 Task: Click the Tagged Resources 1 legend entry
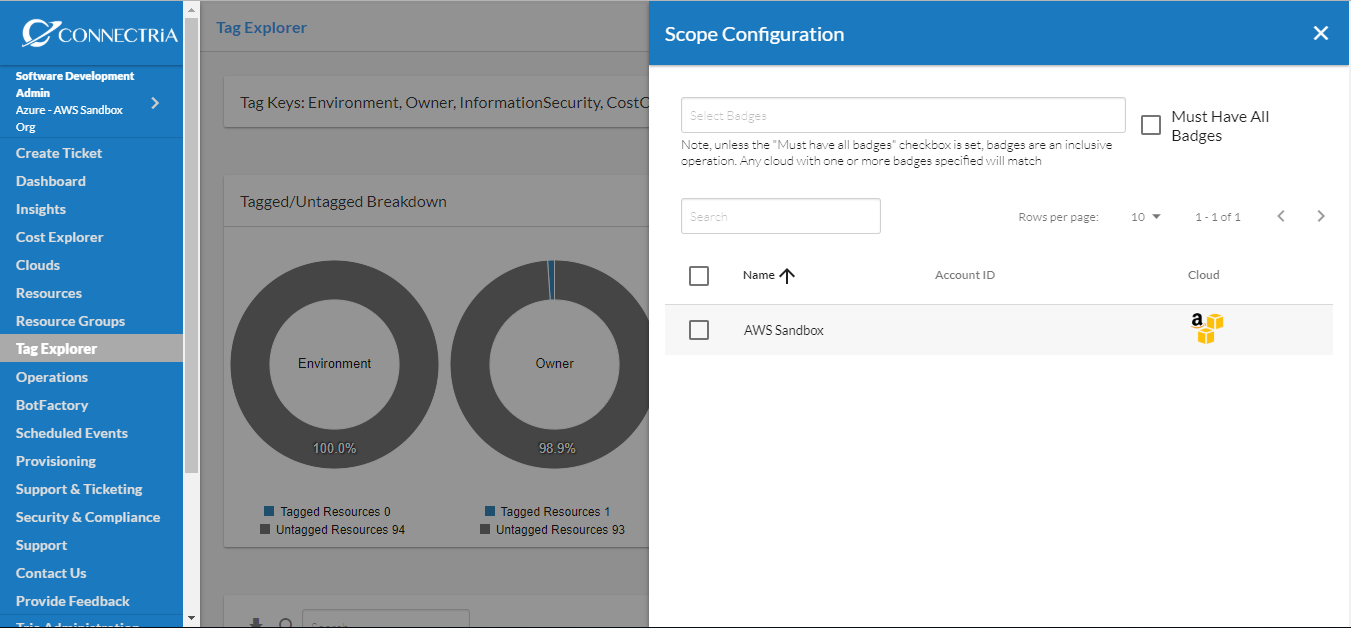click(x=547, y=511)
